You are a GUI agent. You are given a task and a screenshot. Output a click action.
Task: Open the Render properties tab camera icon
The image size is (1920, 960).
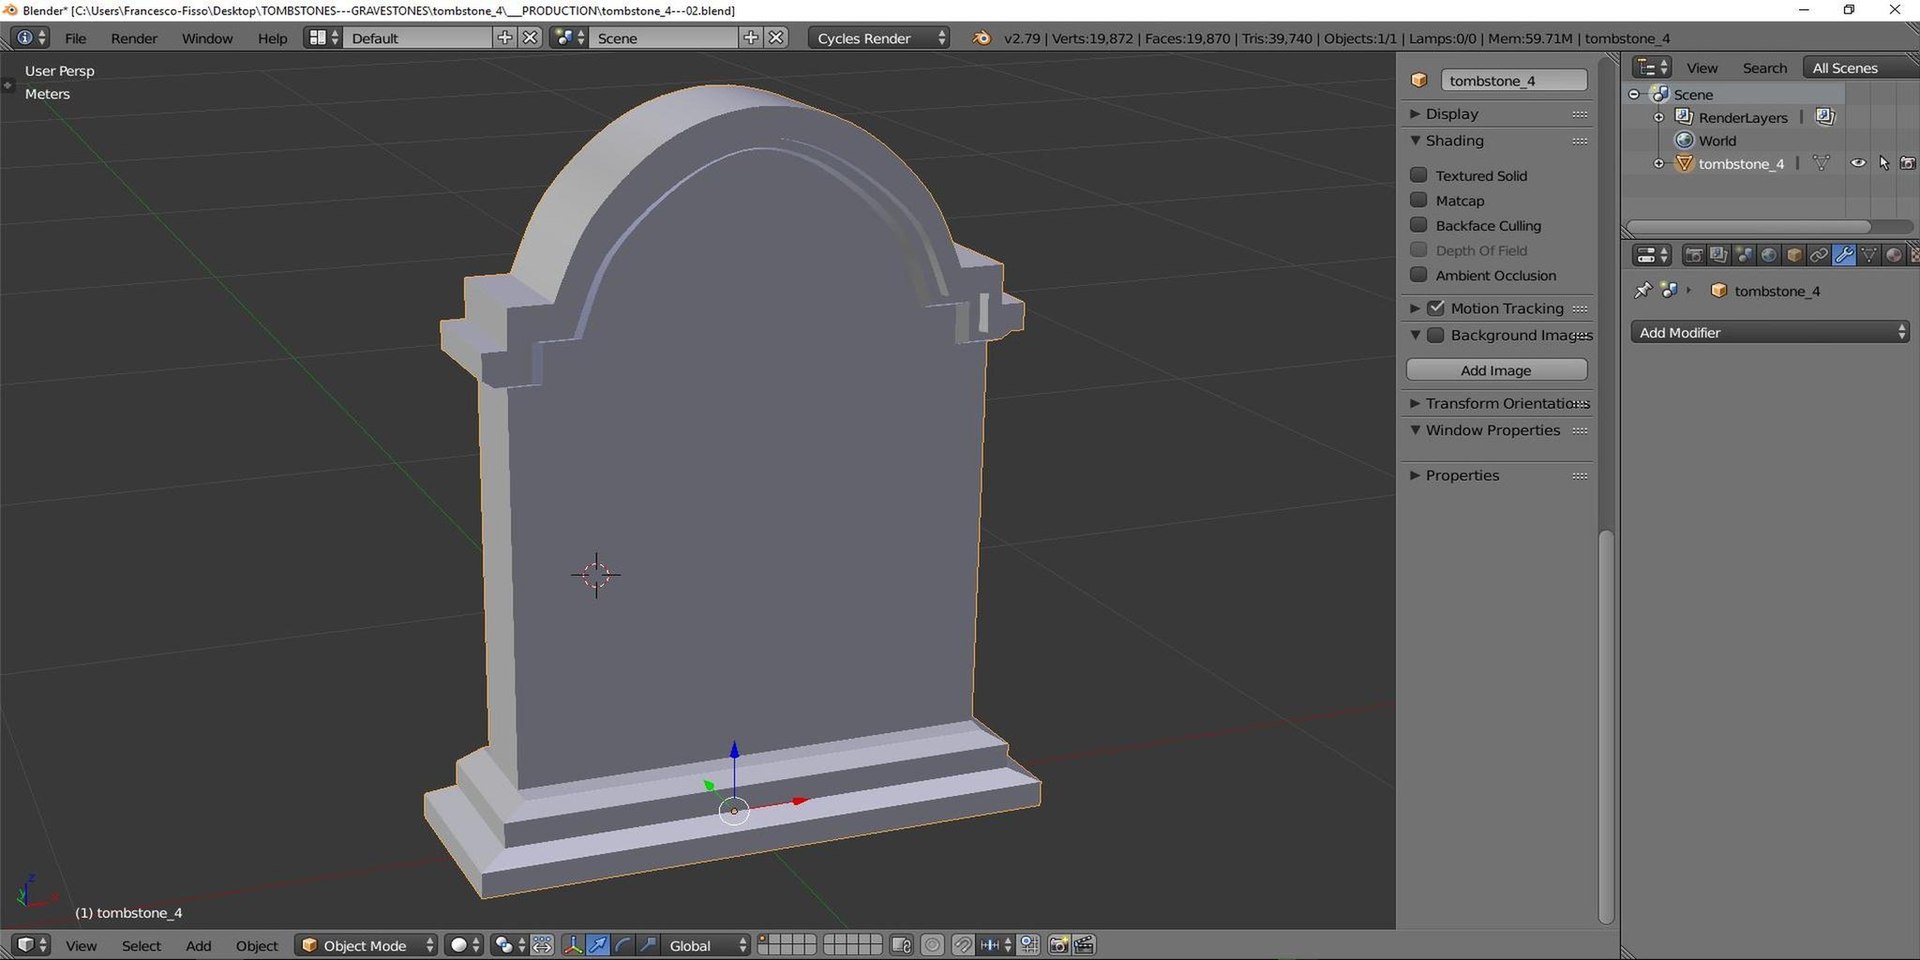click(x=1693, y=255)
